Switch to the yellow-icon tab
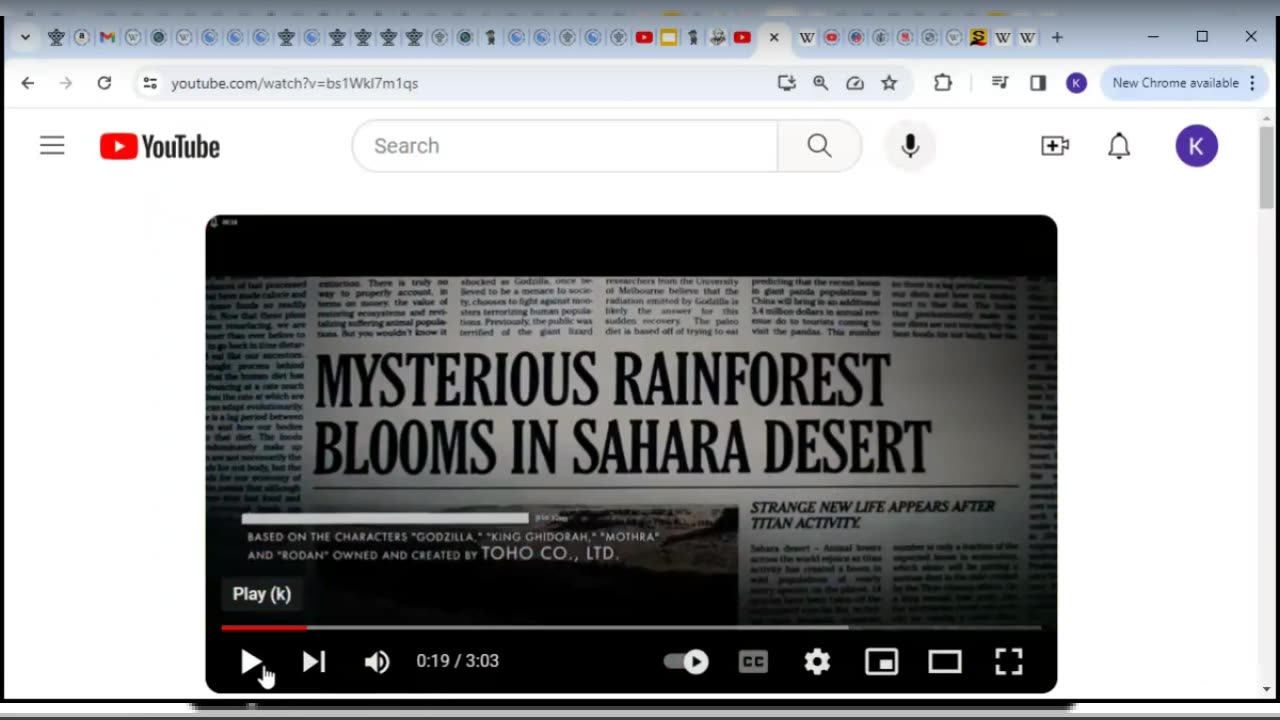This screenshot has height=720, width=1280. tap(668, 37)
